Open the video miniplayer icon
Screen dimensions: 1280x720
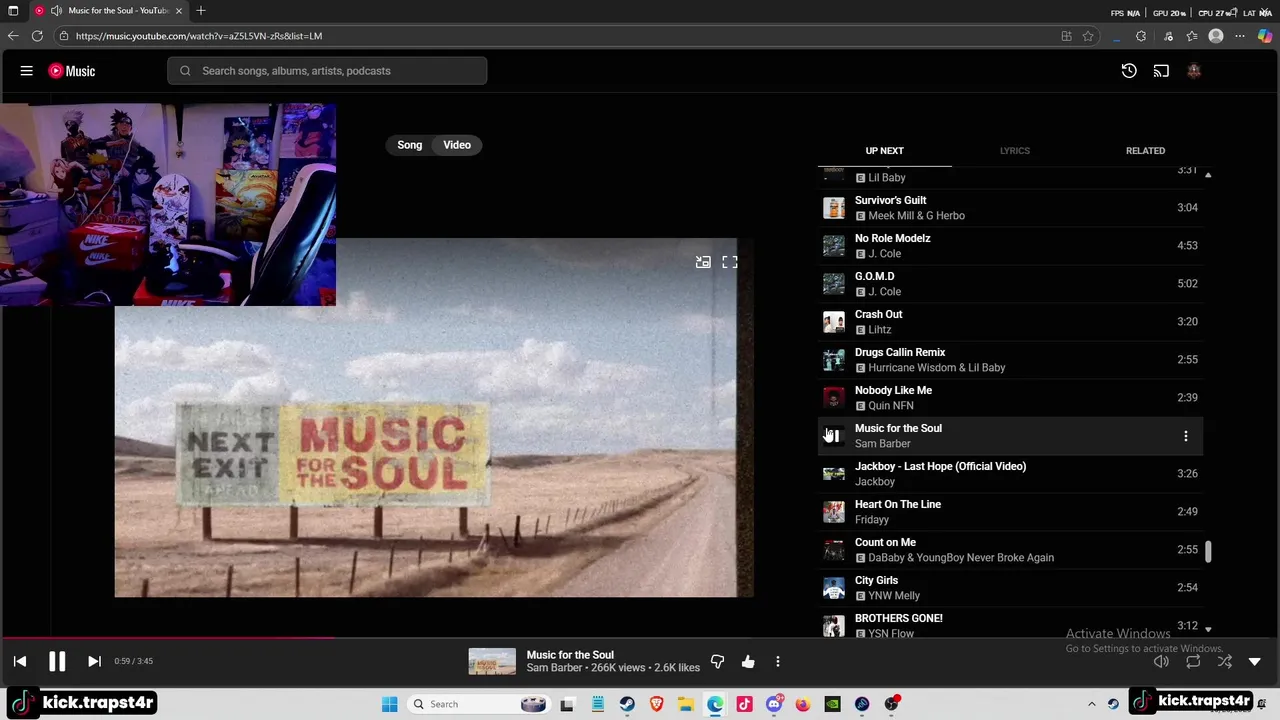pos(703,262)
